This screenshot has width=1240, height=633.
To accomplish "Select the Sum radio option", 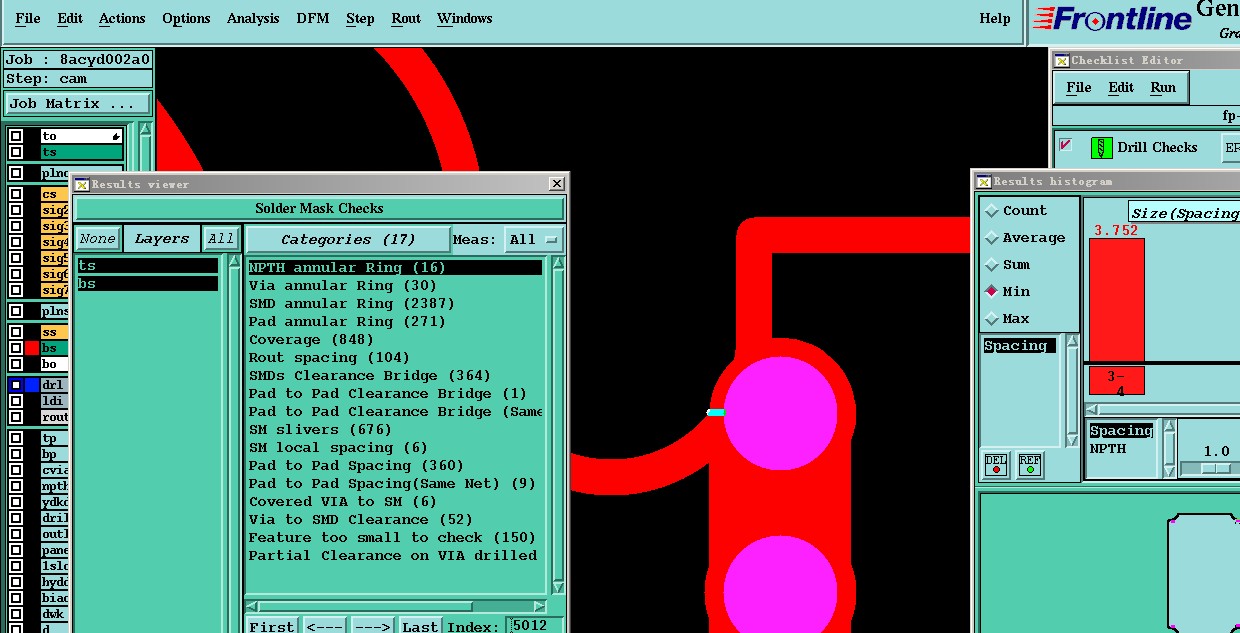I will click(1008, 265).
